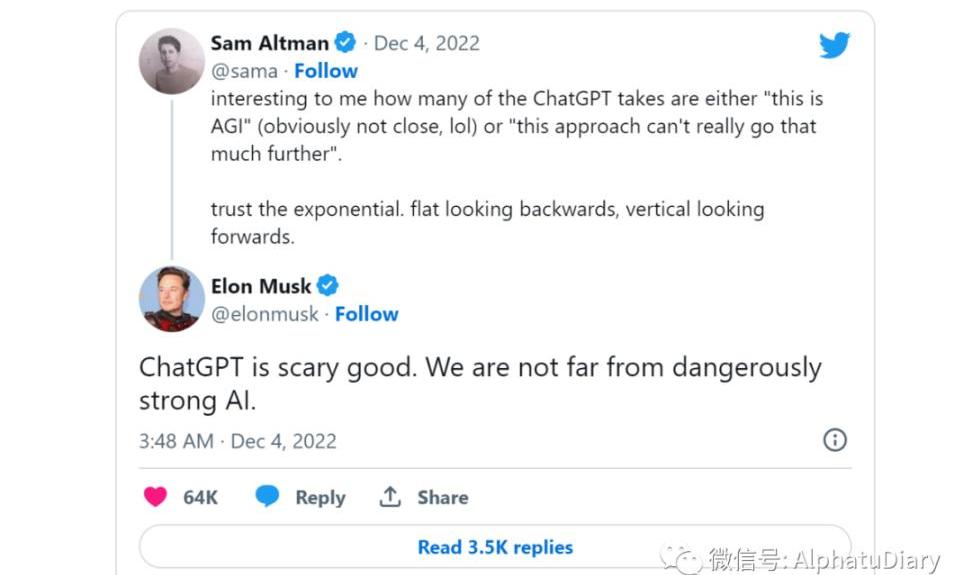The width and height of the screenshot is (972, 575).
Task: Click the Twitter bird logo icon
Action: click(834, 45)
